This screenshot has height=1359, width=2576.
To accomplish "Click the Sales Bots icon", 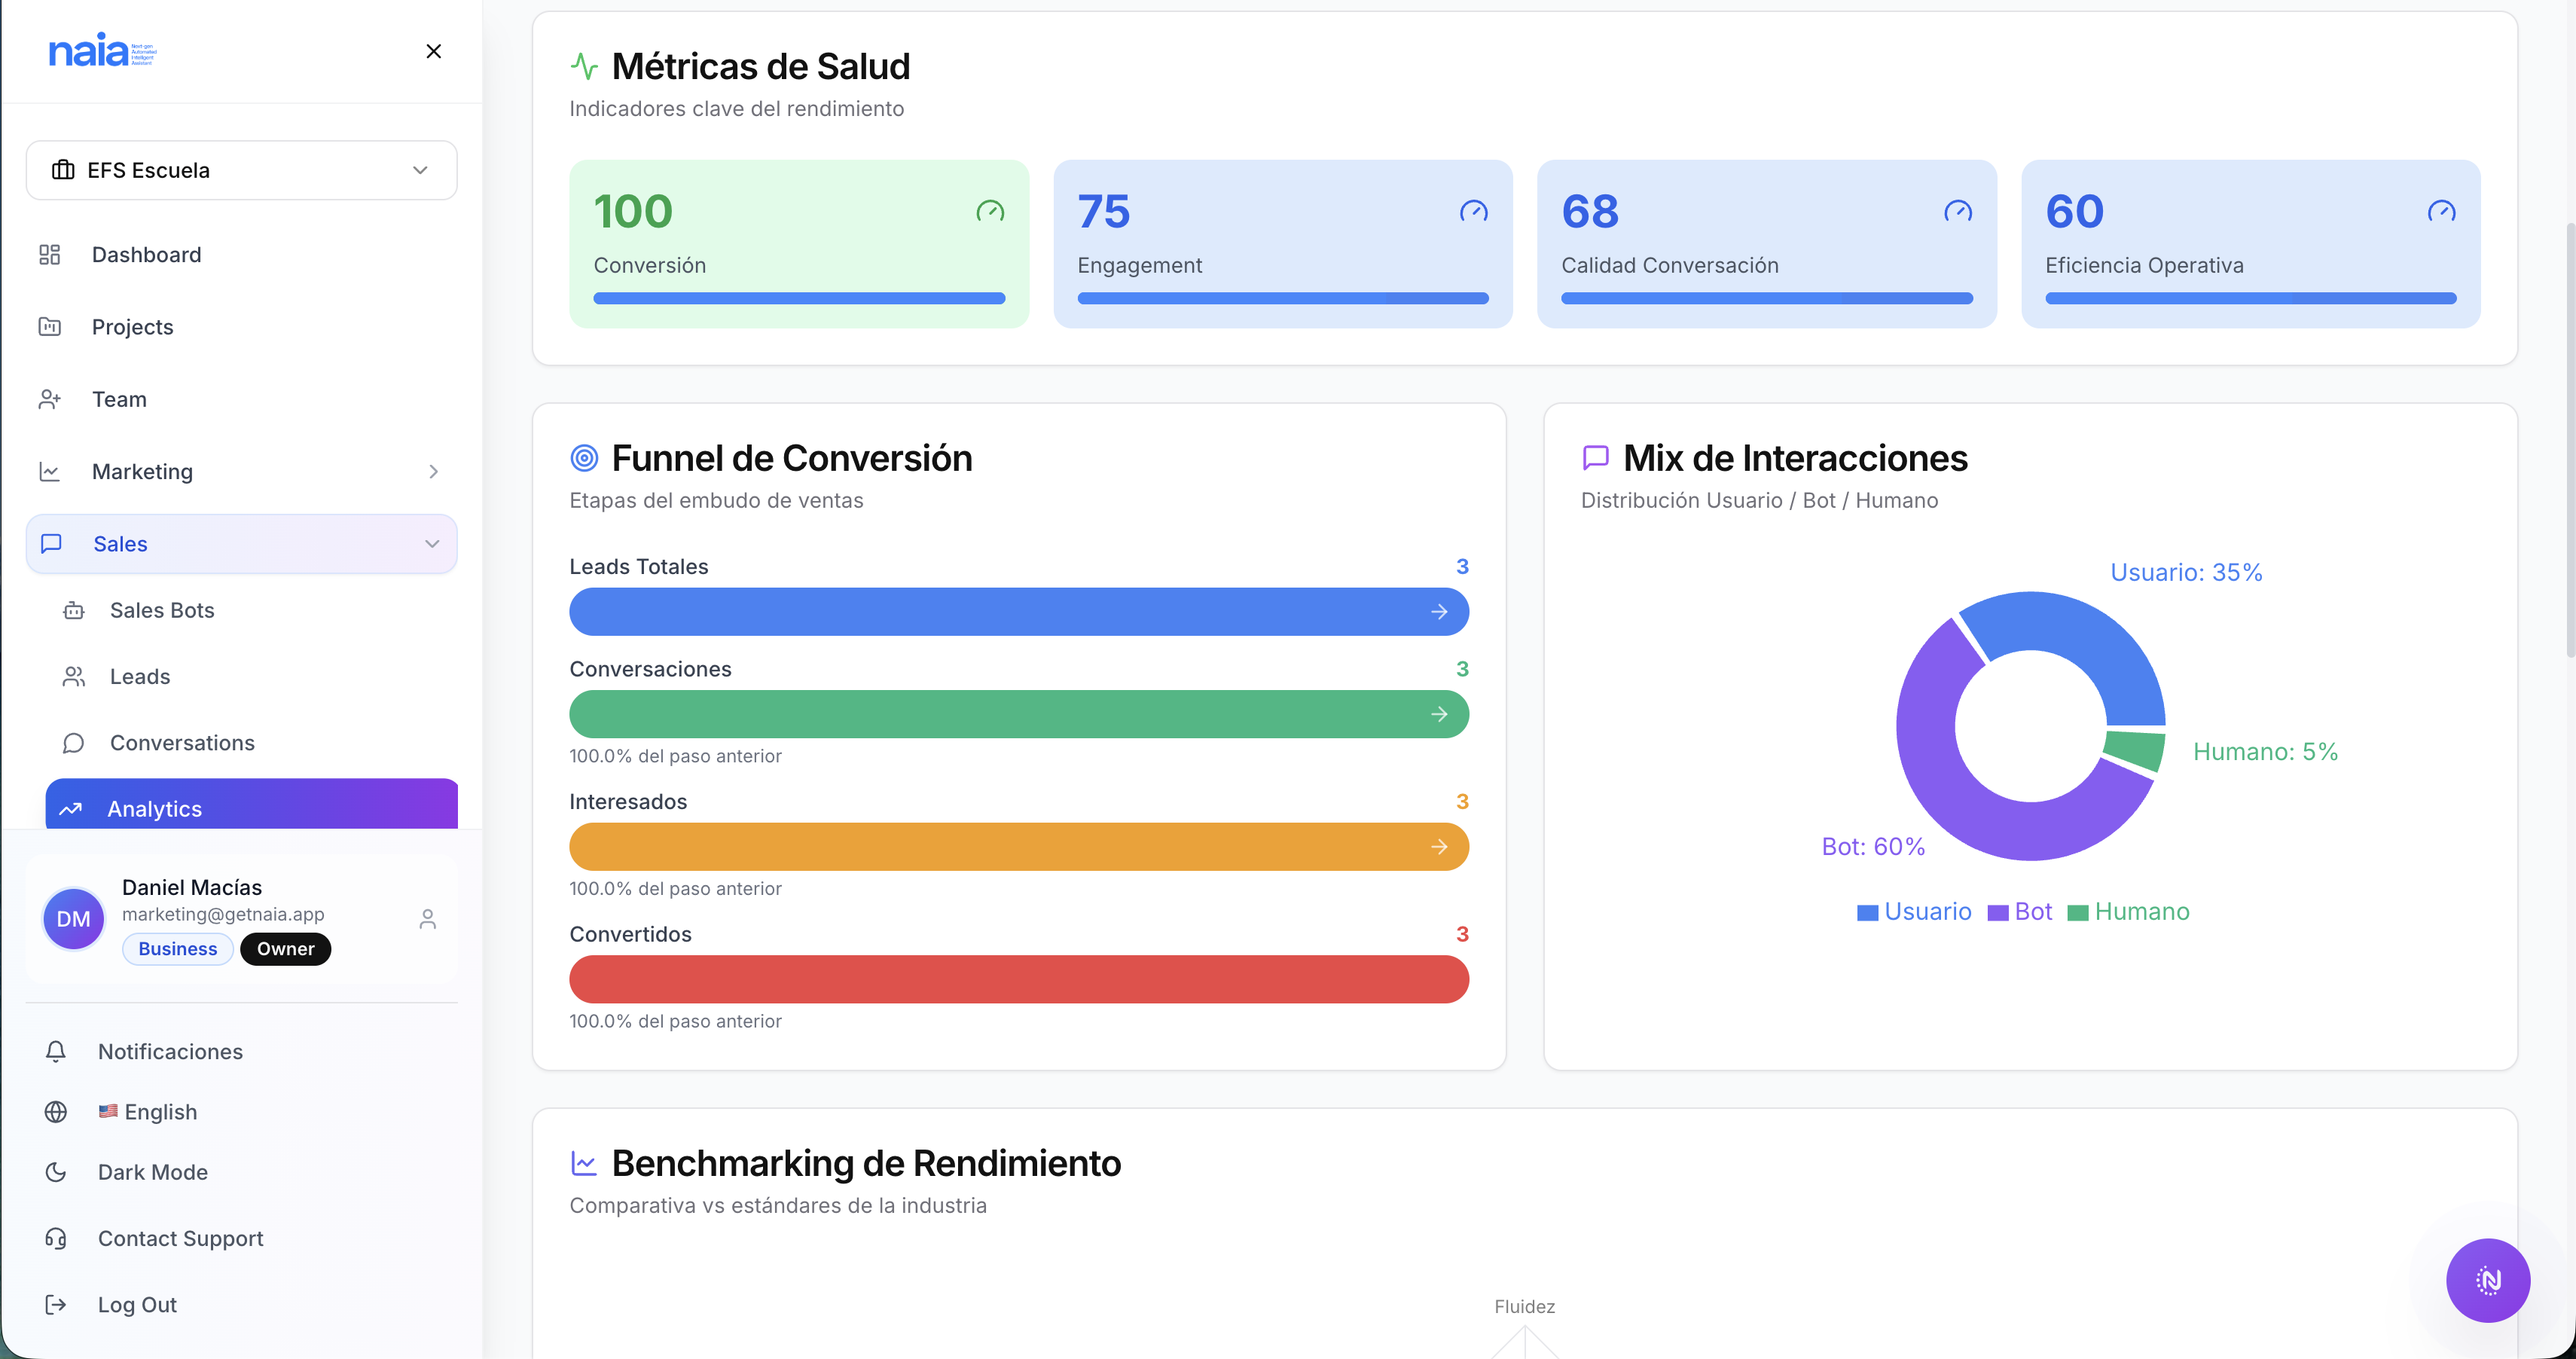I will point(74,610).
